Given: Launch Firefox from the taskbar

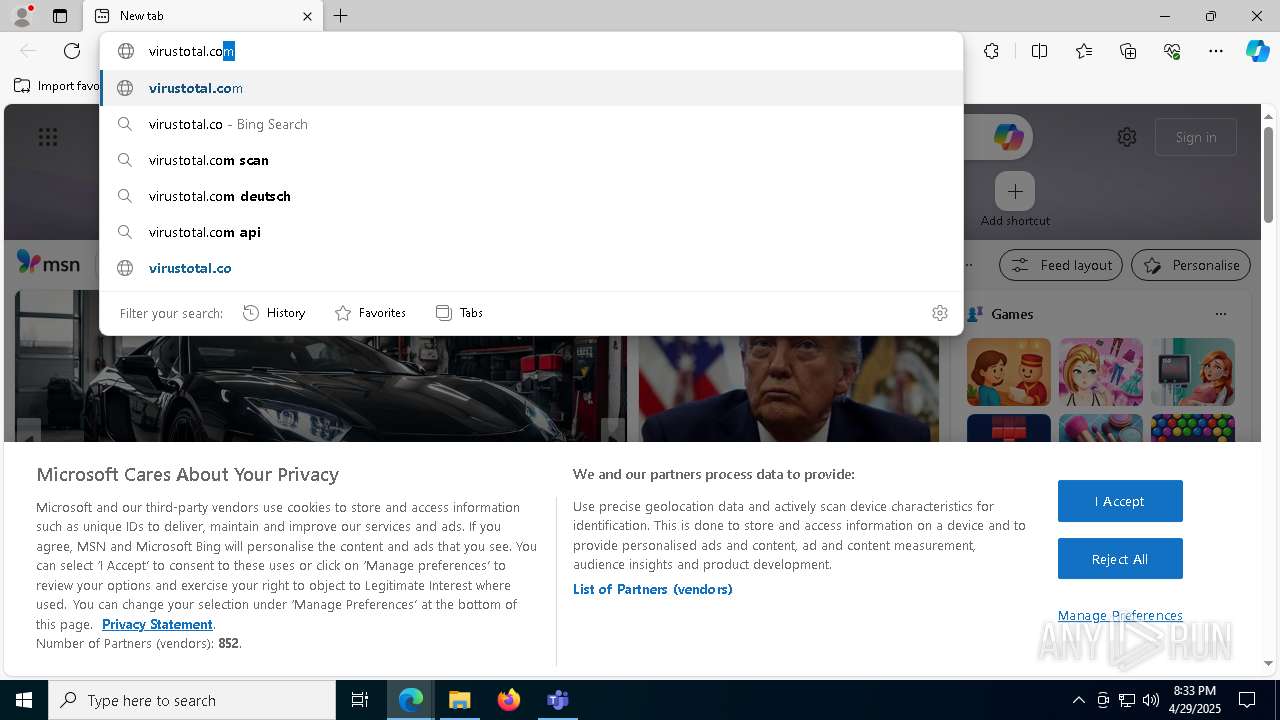Looking at the screenshot, I should click(508, 700).
